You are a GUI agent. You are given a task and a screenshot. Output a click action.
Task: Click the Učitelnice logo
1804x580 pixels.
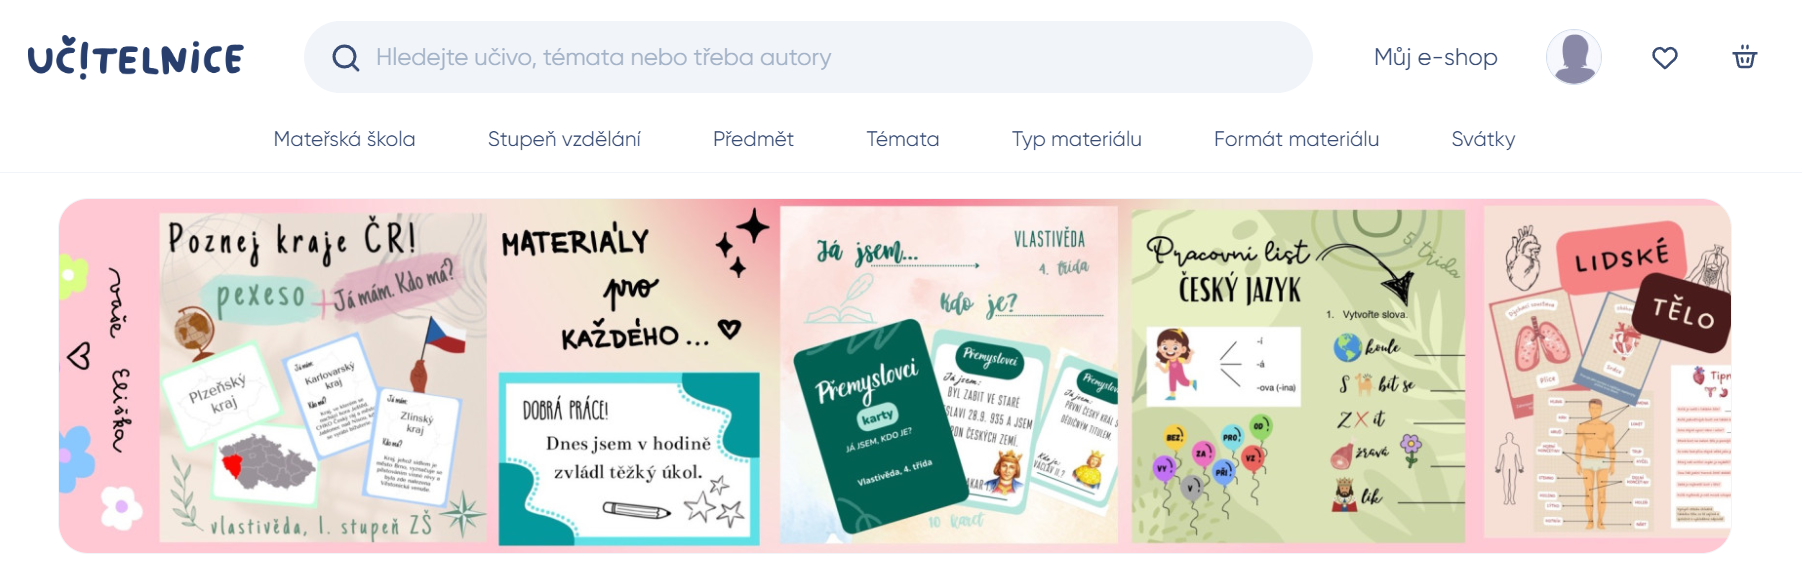(x=136, y=57)
